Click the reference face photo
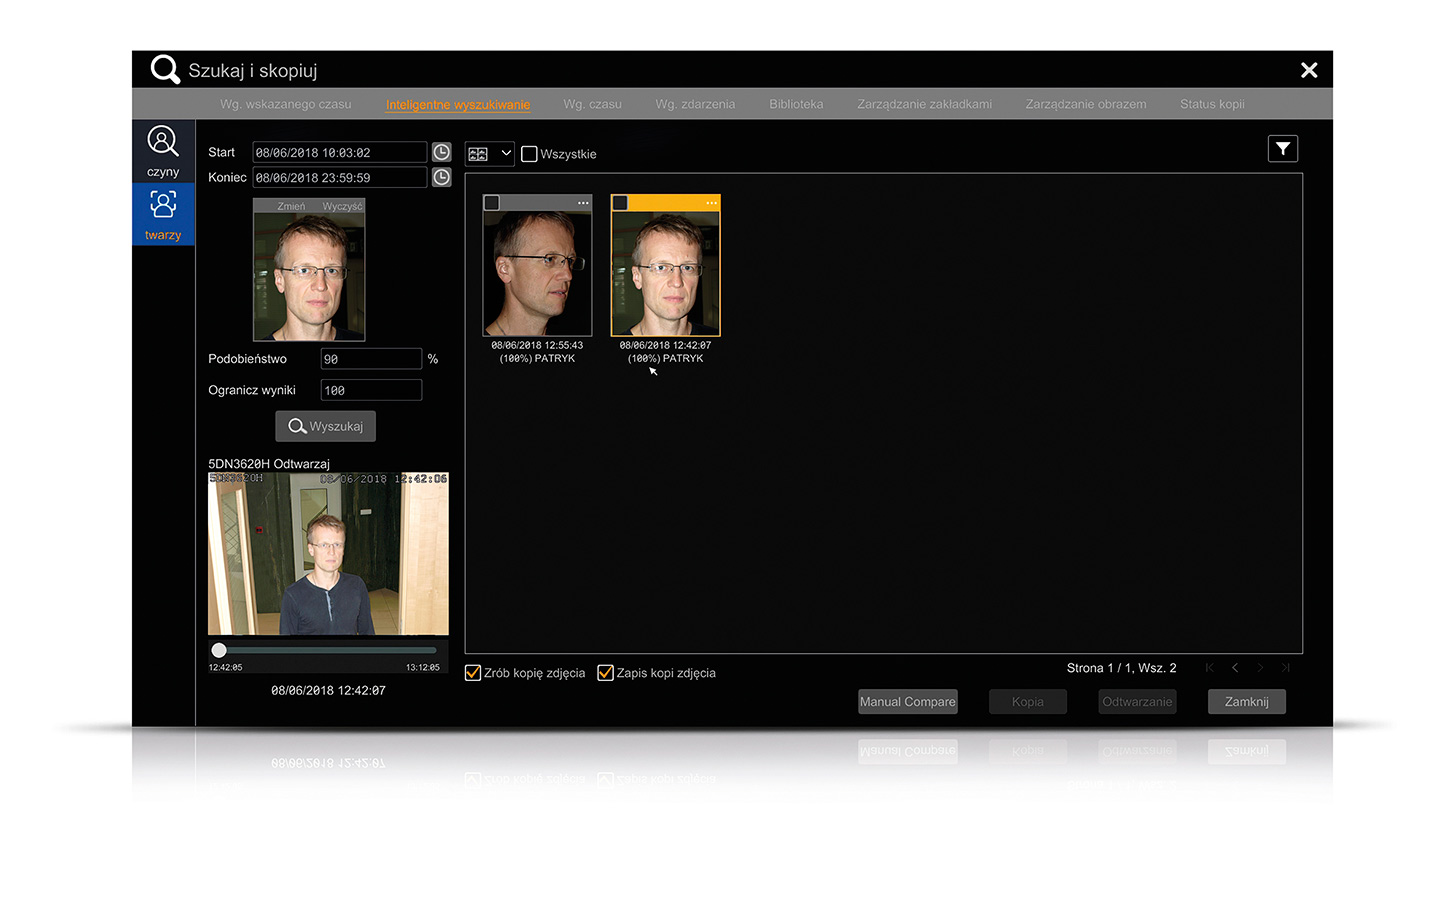The image size is (1450, 905). tap(309, 277)
